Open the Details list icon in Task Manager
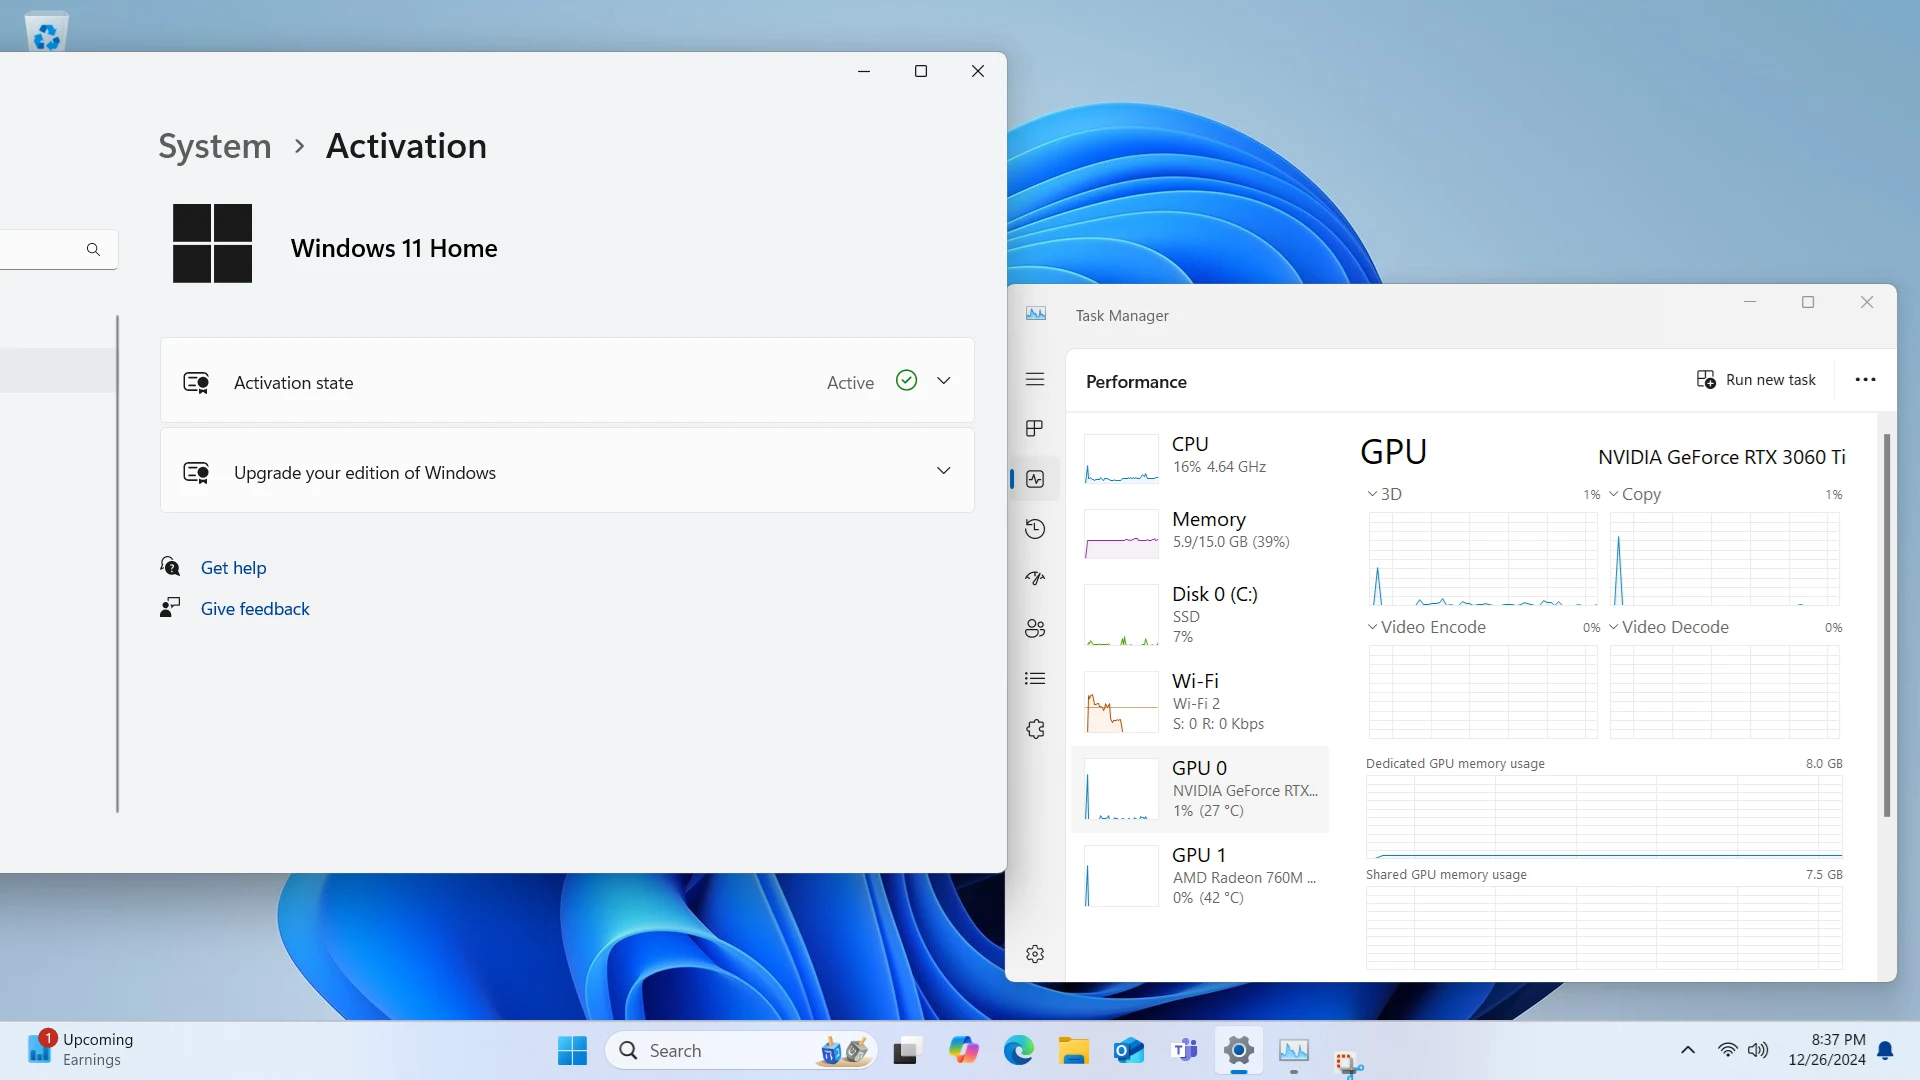The height and width of the screenshot is (1080, 1920). point(1035,679)
